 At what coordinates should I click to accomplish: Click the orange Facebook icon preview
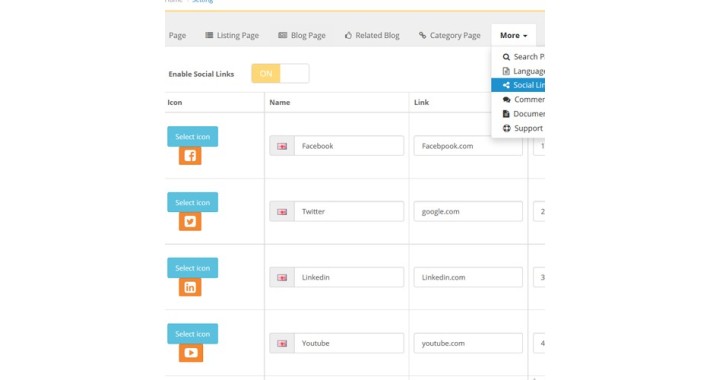point(190,156)
